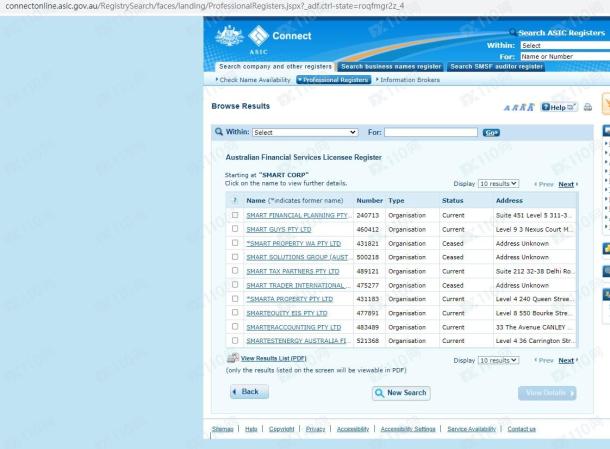
Task: Open SMART GUYS PTY LTD details
Action: 279,230
